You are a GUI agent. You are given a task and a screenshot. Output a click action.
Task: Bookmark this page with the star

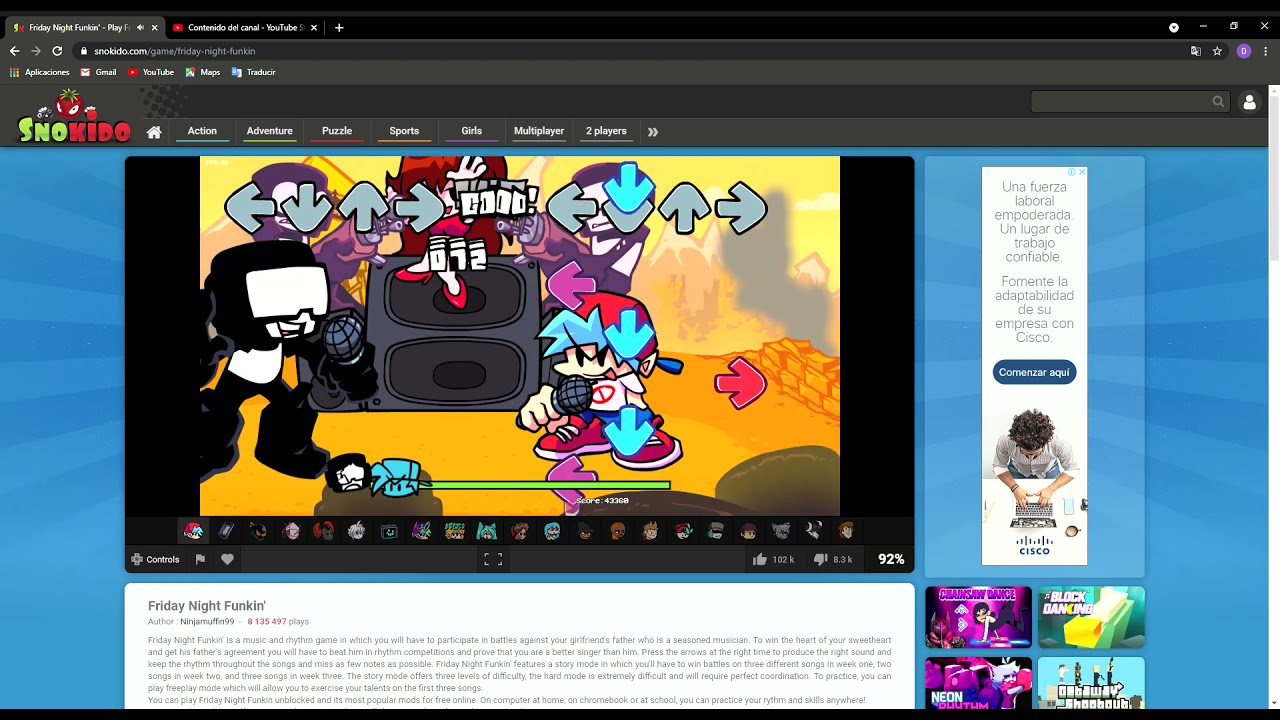pyautogui.click(x=1217, y=51)
